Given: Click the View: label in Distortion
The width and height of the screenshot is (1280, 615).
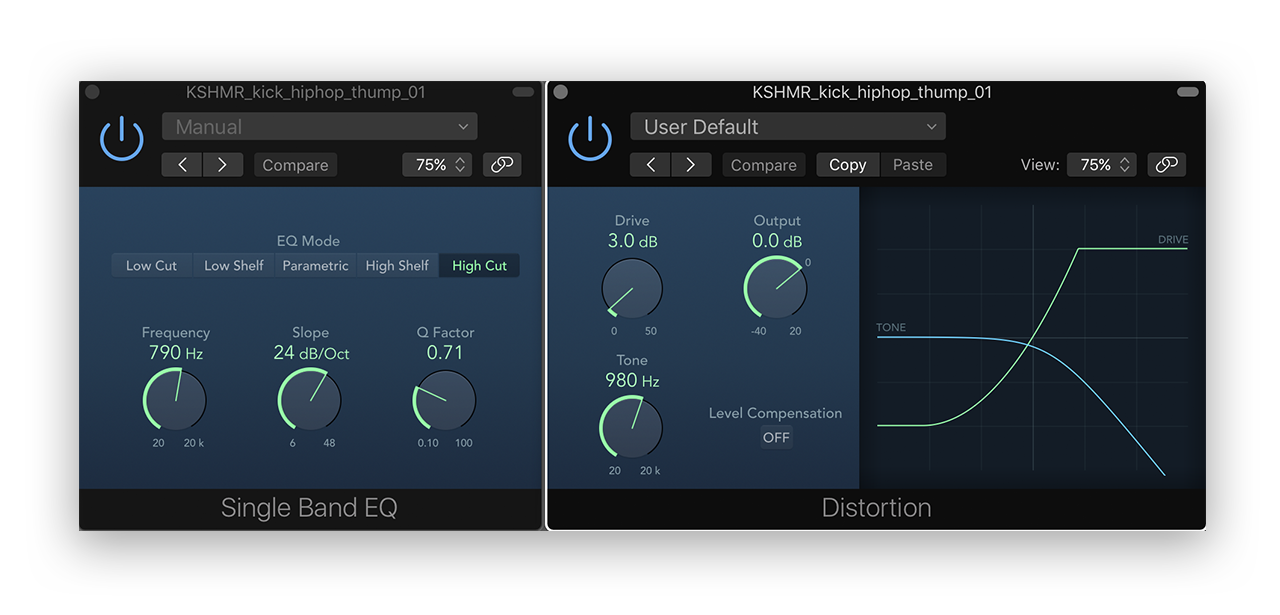Looking at the screenshot, I should (1040, 165).
